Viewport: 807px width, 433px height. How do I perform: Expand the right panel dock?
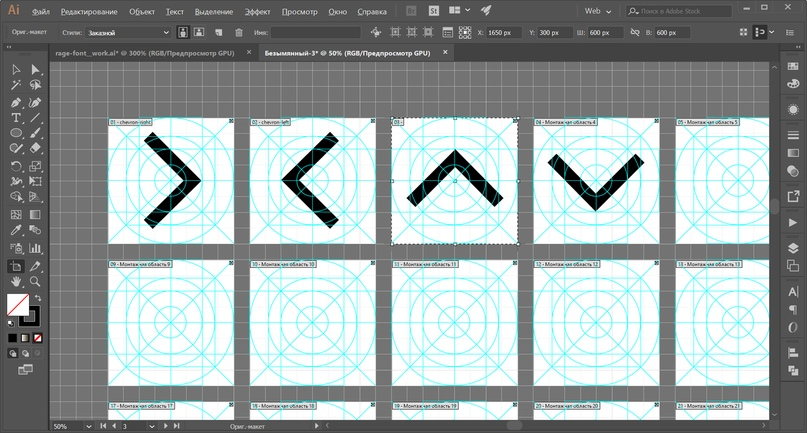coord(798,47)
